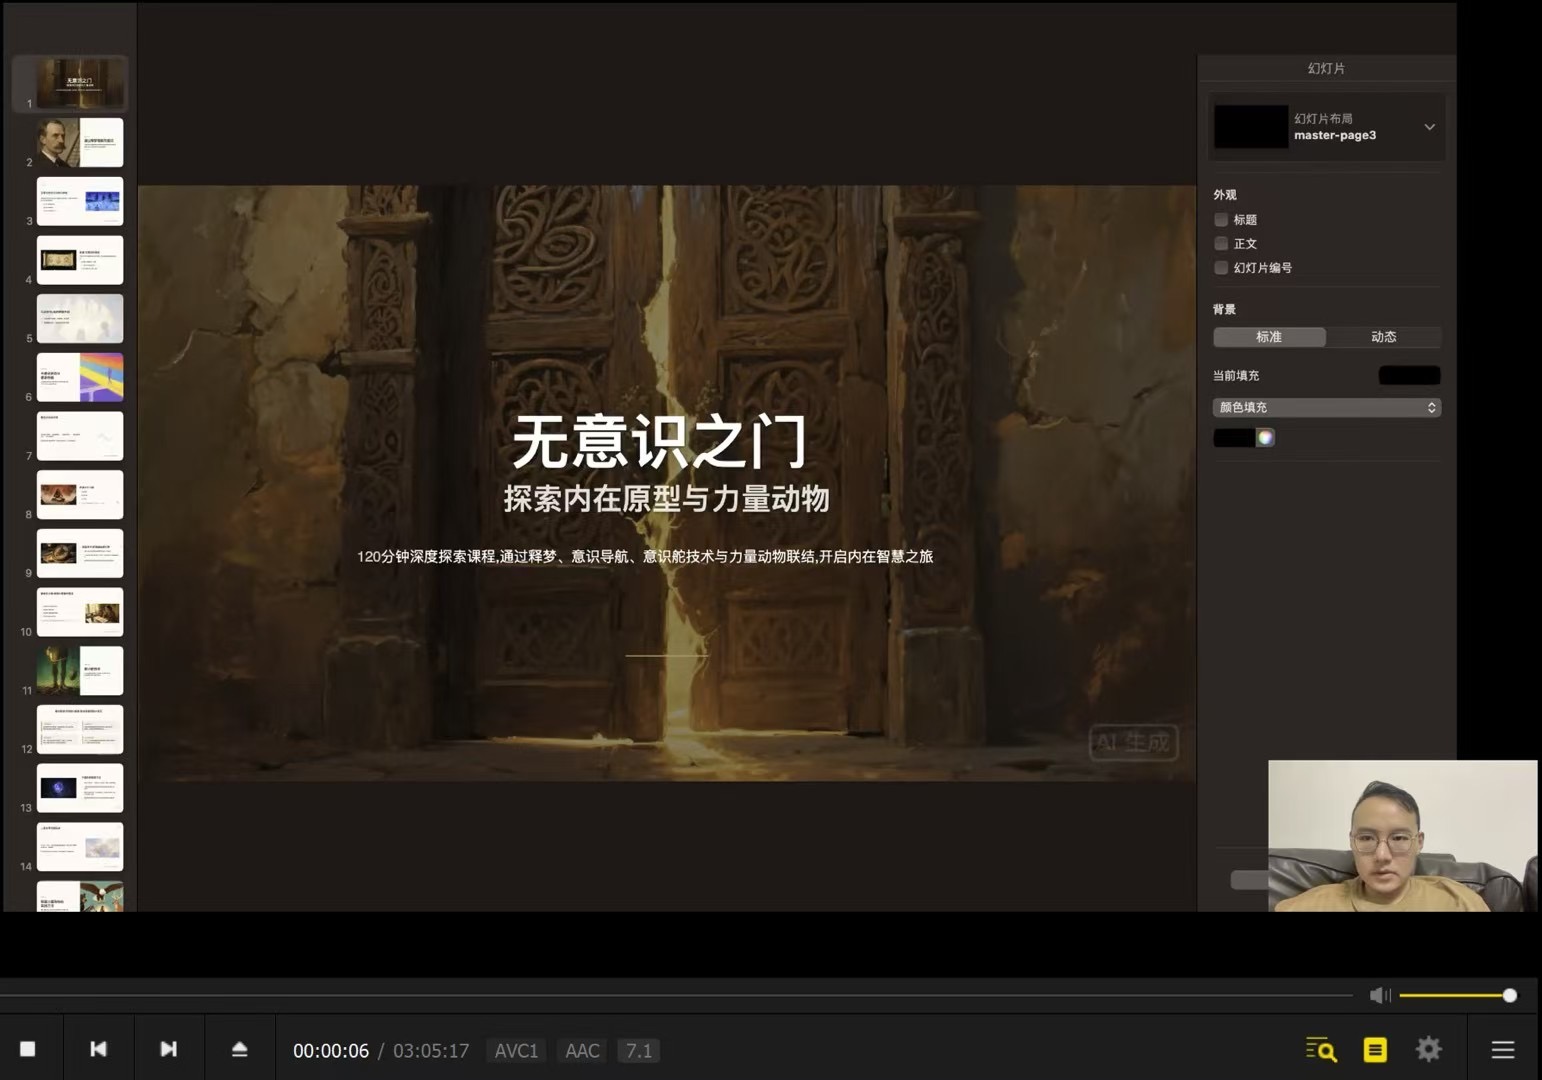Open the 颜色填充 dropdown
This screenshot has height=1080, width=1542.
(x=1326, y=407)
